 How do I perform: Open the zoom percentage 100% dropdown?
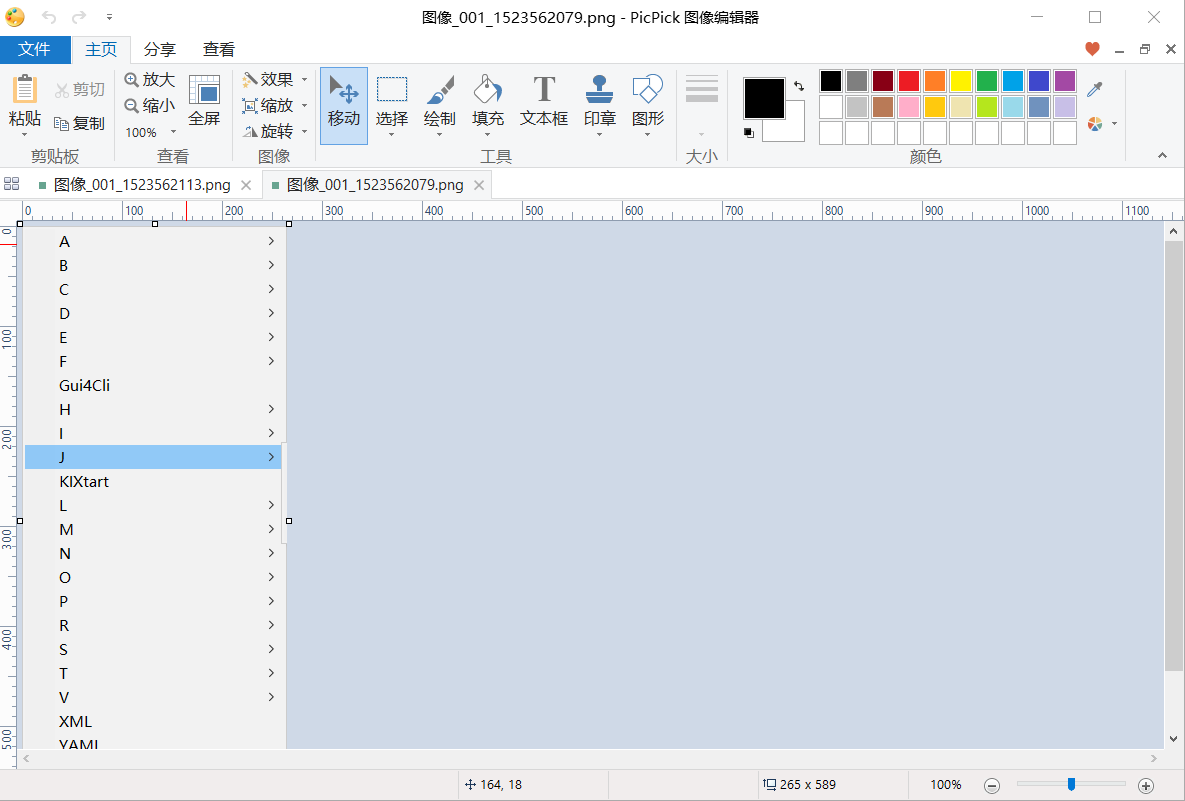150,132
